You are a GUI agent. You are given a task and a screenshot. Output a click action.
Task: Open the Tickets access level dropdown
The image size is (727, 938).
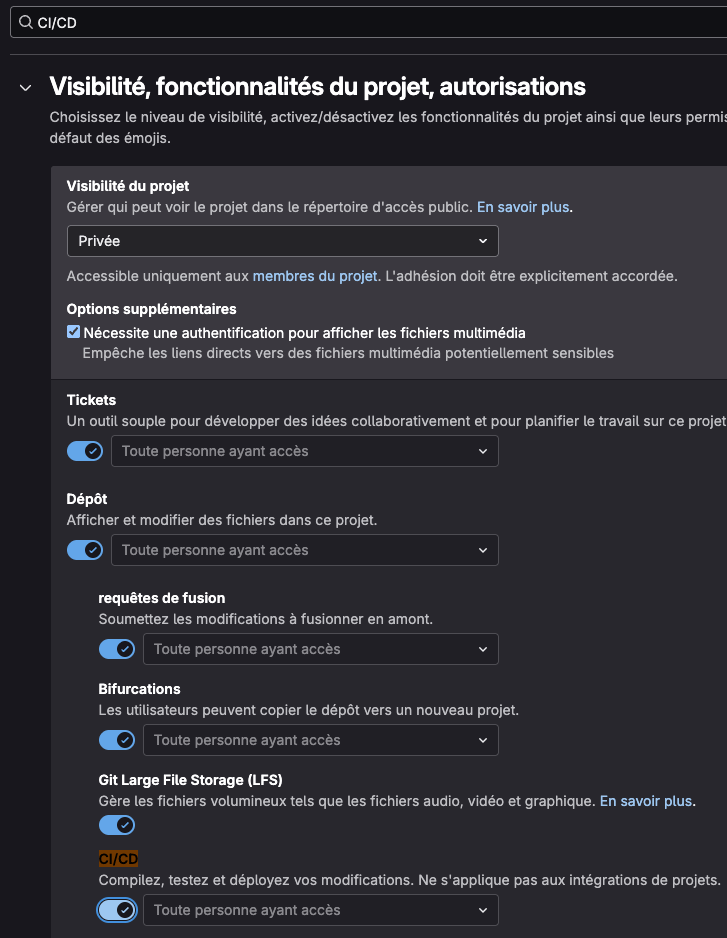tap(304, 451)
